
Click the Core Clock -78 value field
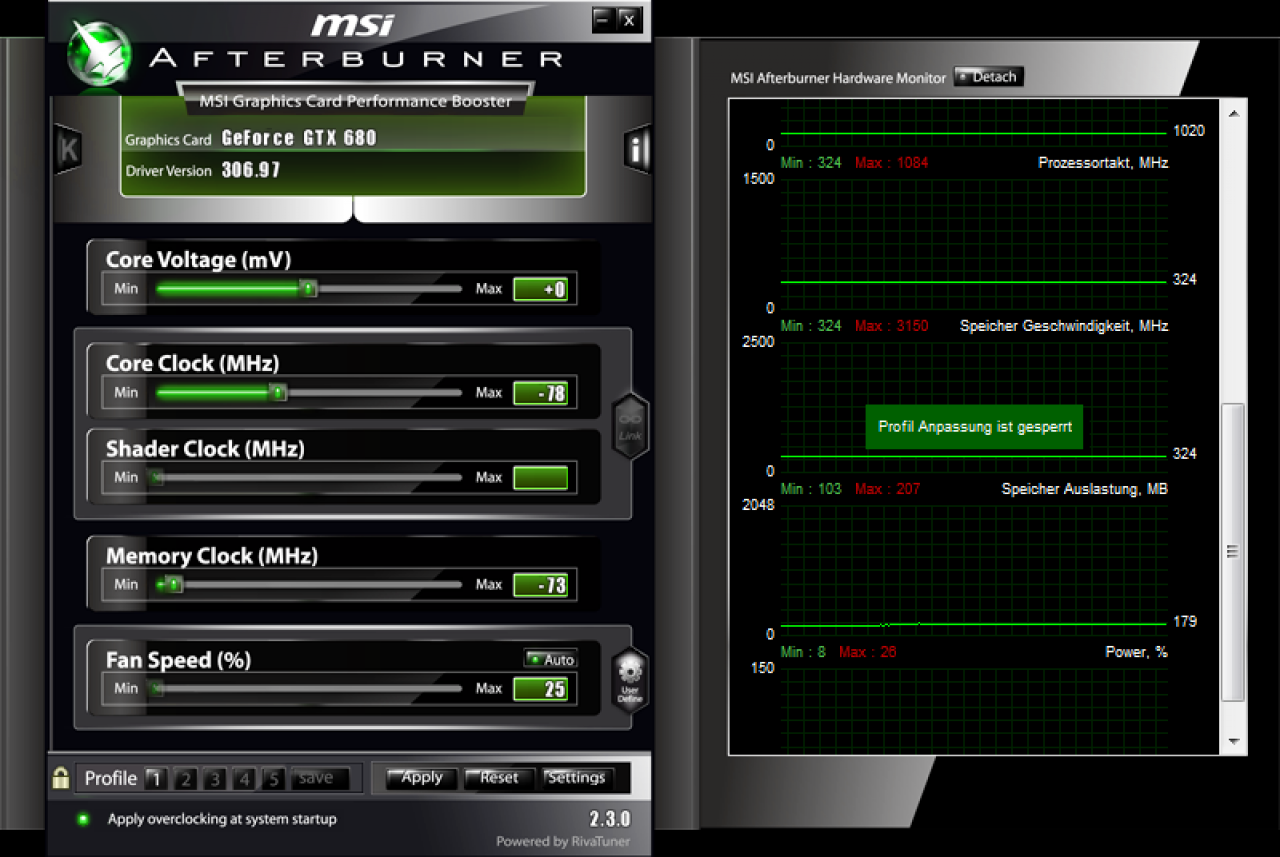(x=540, y=393)
